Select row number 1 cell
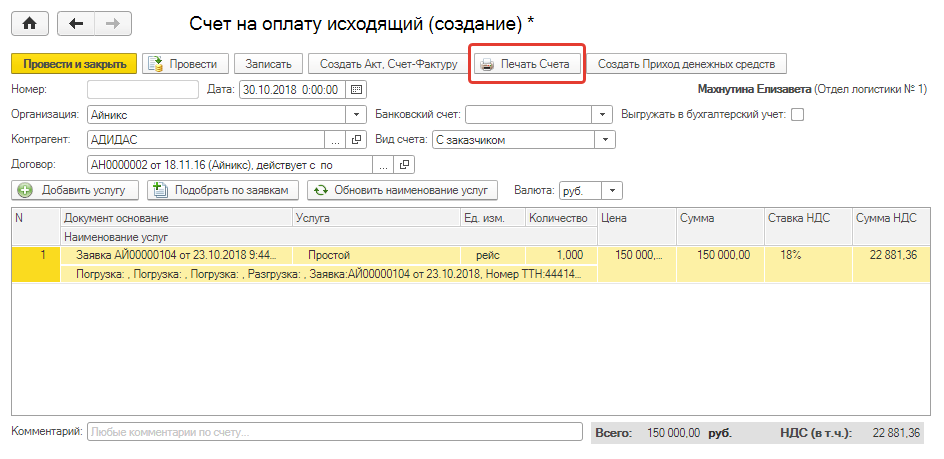 [x=36, y=264]
